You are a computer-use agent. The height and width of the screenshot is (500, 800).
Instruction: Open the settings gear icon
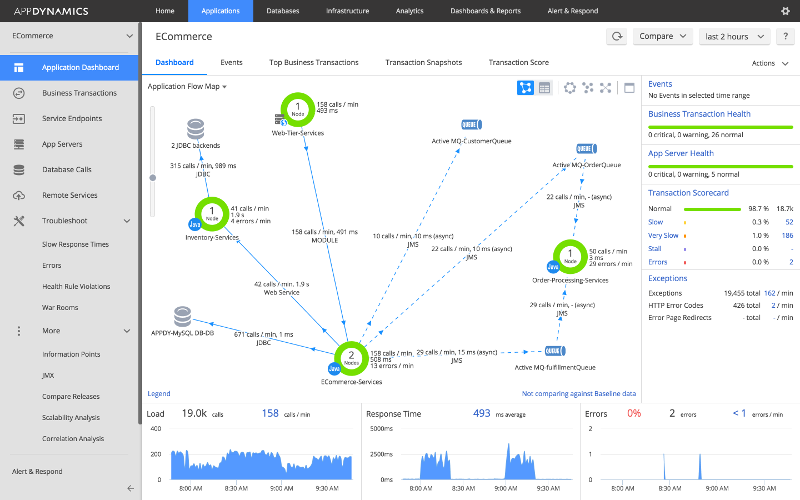click(784, 11)
